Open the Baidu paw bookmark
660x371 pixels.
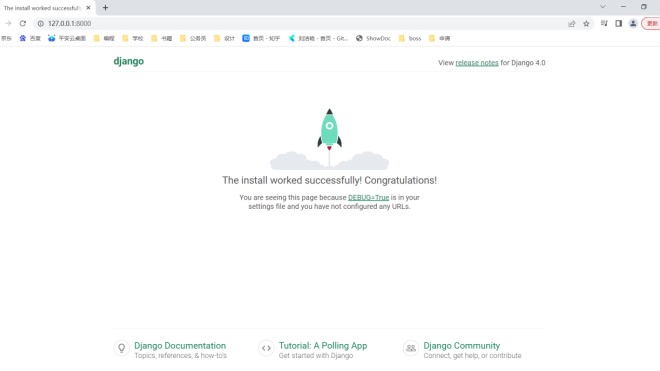coord(30,38)
